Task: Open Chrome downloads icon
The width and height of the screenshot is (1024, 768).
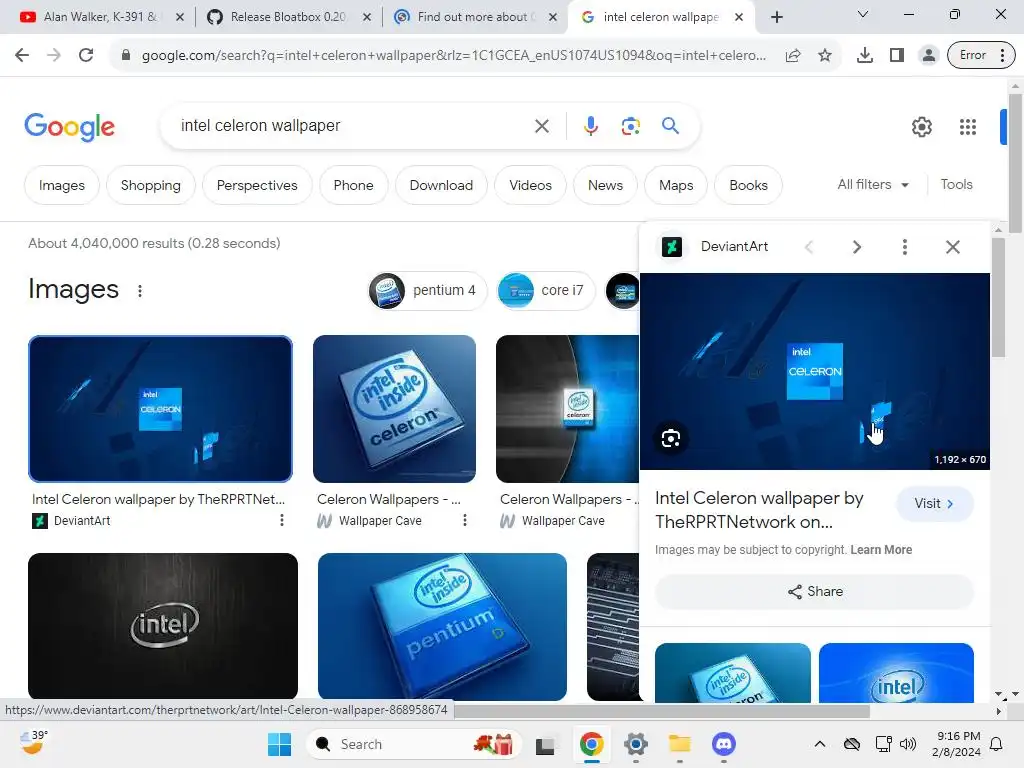Action: (865, 56)
